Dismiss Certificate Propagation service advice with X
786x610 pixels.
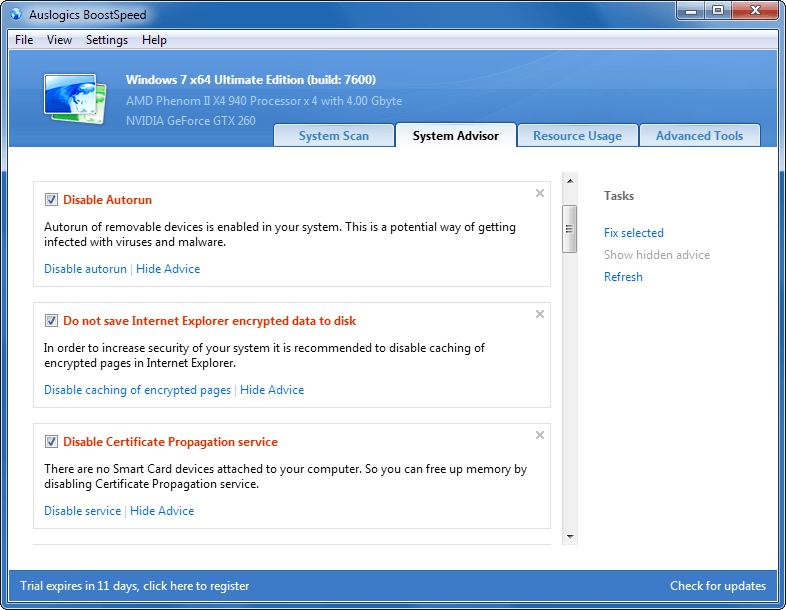tap(540, 435)
